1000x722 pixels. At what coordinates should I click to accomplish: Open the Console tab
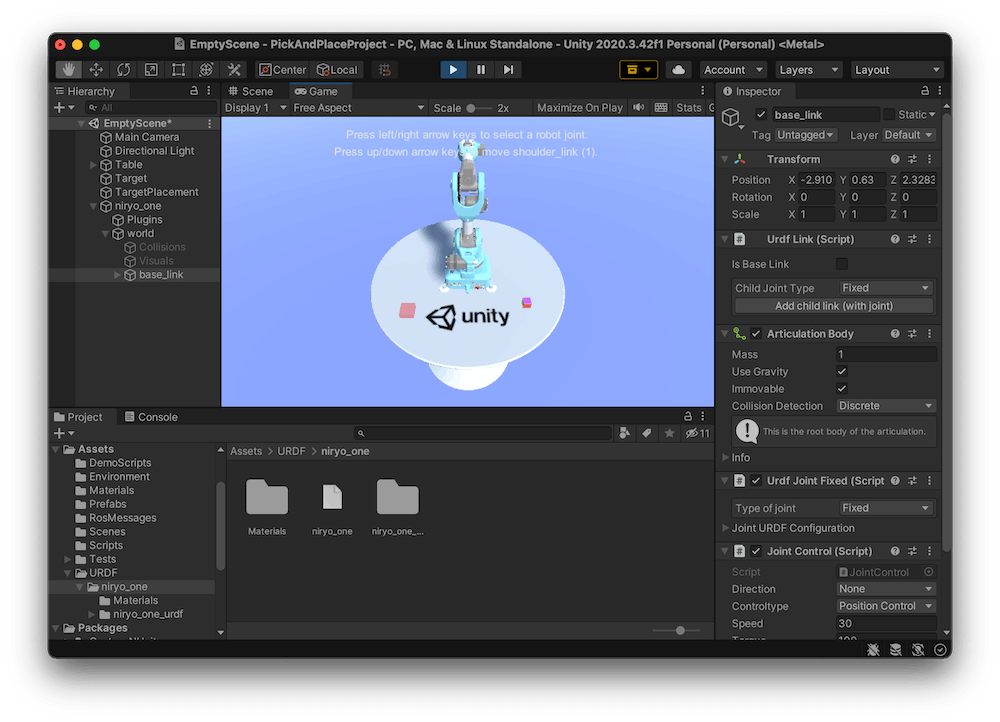pyautogui.click(x=152, y=416)
